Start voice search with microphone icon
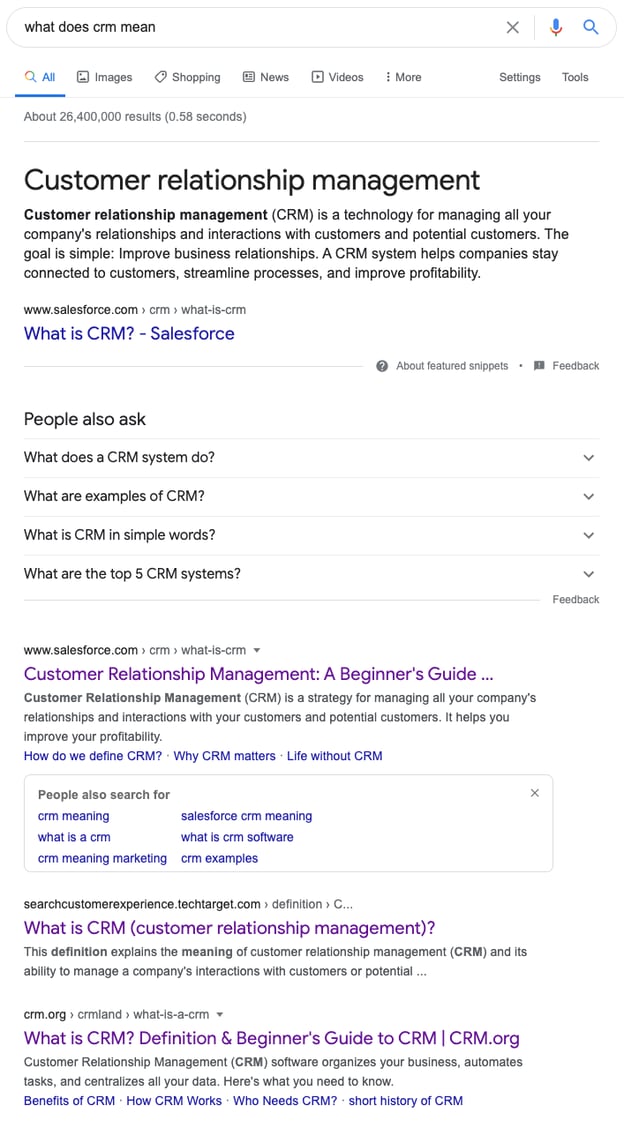Viewport: 624px width, 1128px height. click(x=556, y=28)
